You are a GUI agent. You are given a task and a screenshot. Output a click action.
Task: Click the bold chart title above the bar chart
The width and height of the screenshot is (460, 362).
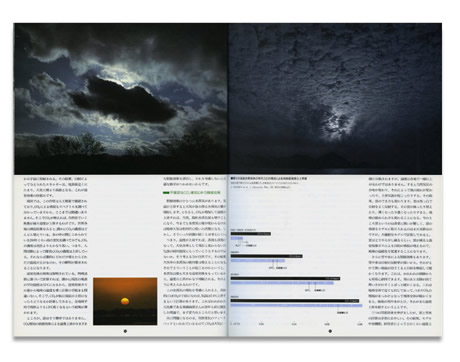[x=269, y=179]
